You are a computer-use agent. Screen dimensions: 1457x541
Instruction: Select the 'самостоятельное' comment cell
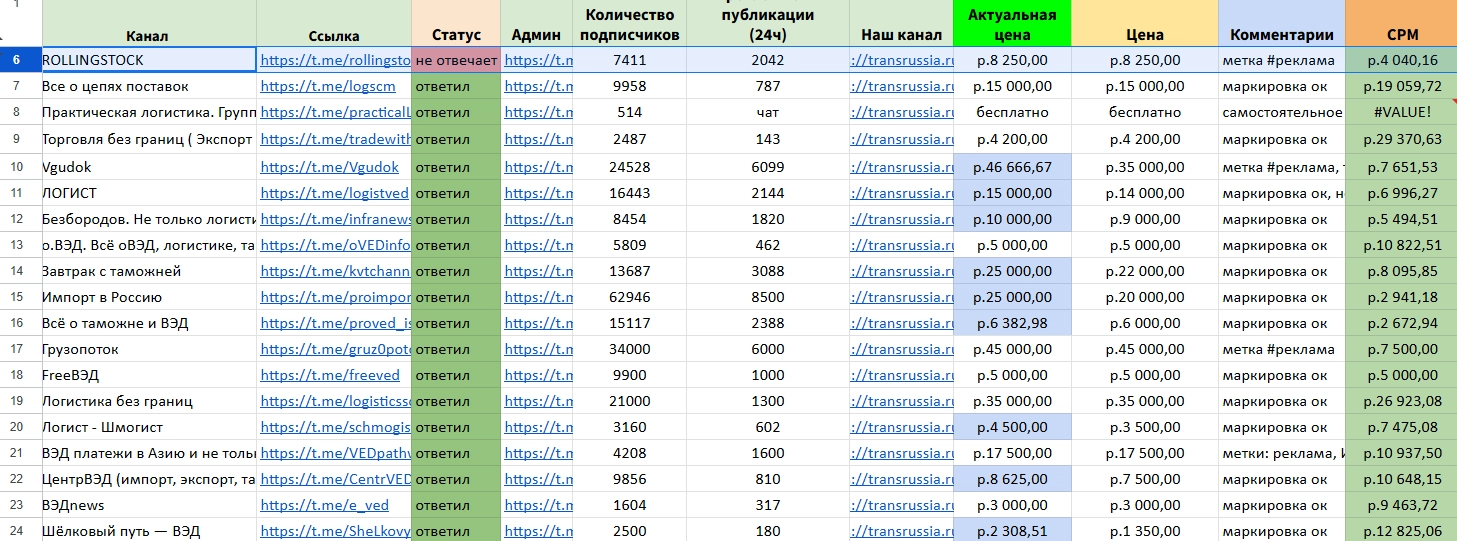click(1281, 112)
